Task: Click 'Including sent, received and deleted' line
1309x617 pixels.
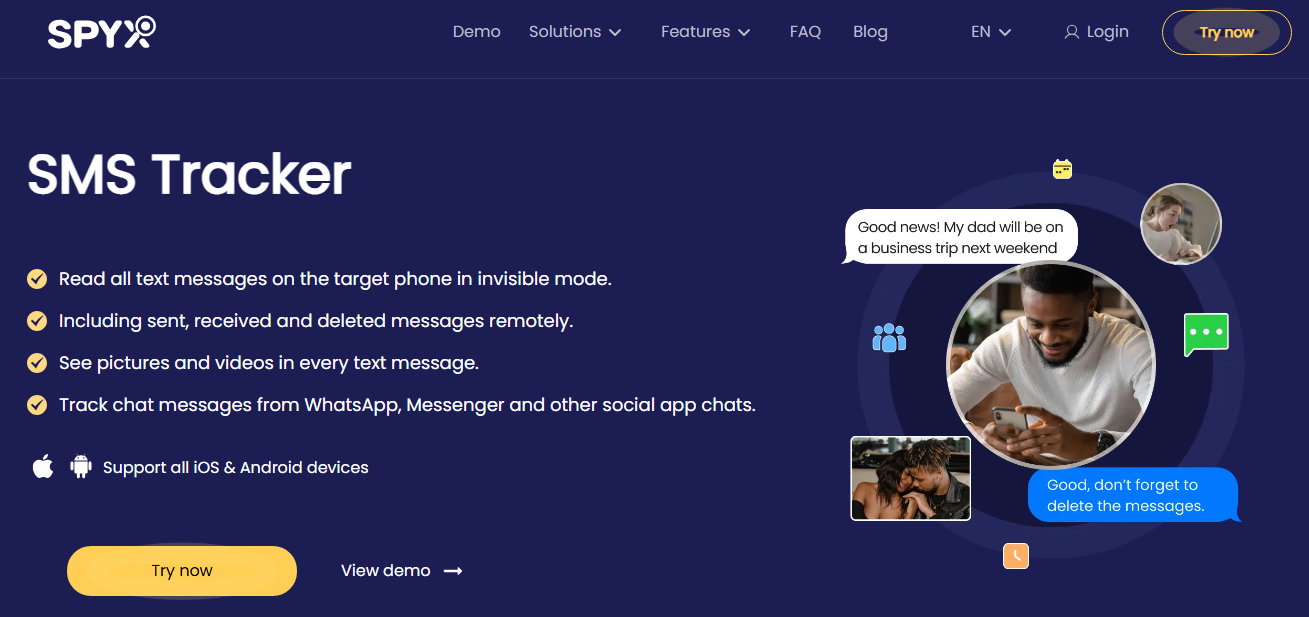Action: coord(316,321)
